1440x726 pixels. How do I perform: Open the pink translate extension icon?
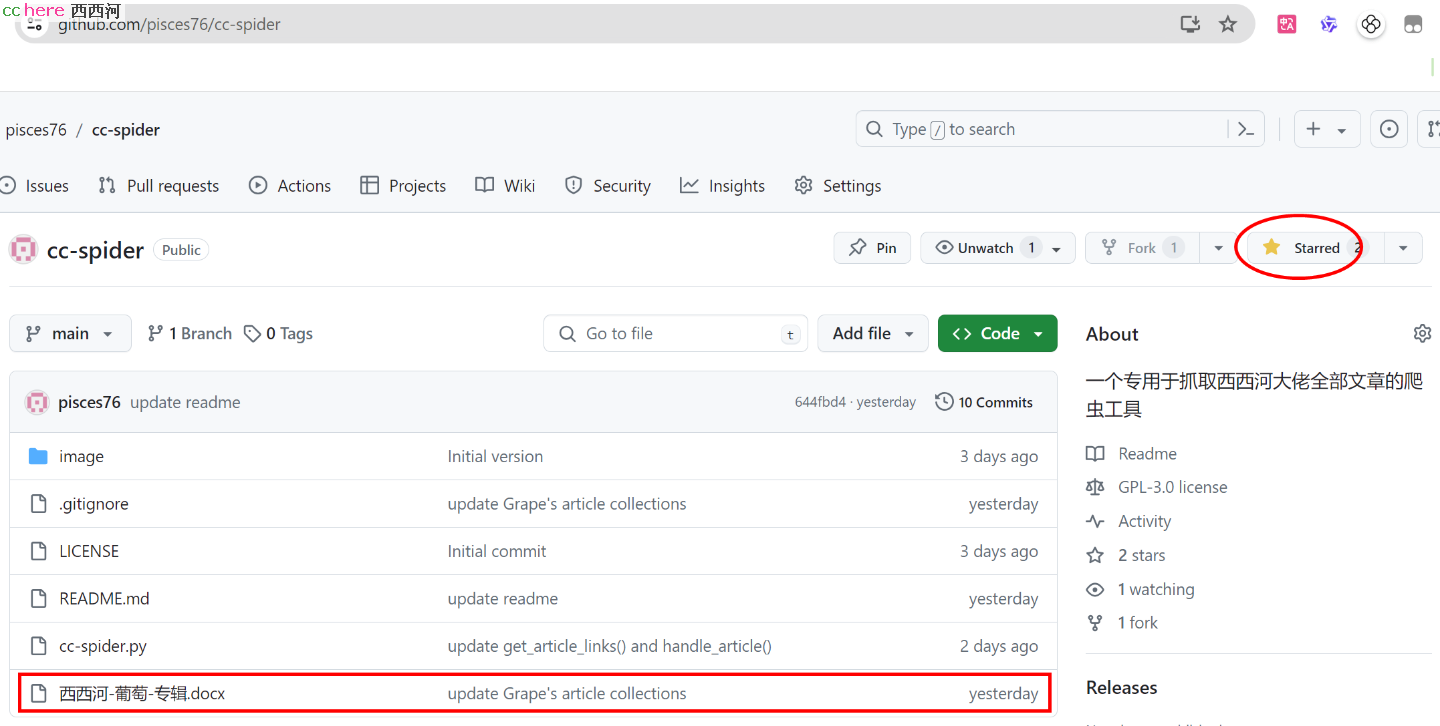1287,24
